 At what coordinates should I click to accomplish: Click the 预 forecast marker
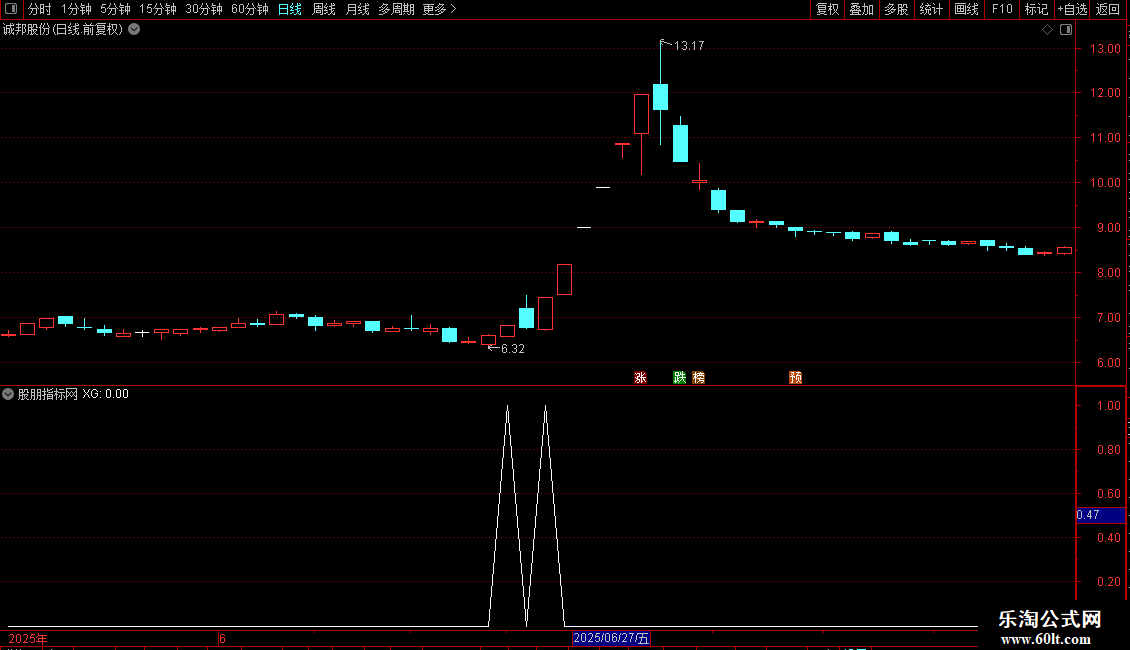(796, 378)
